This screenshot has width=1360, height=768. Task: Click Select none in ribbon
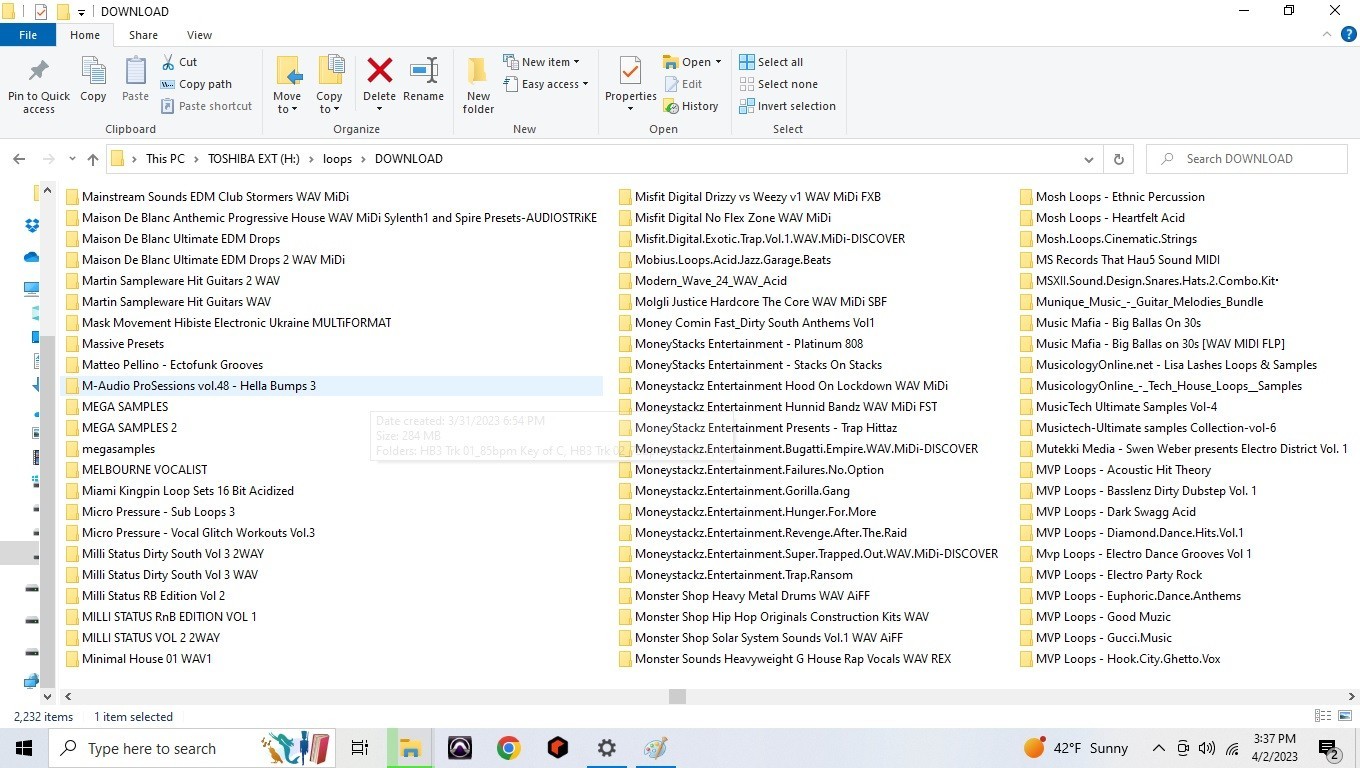[778, 84]
